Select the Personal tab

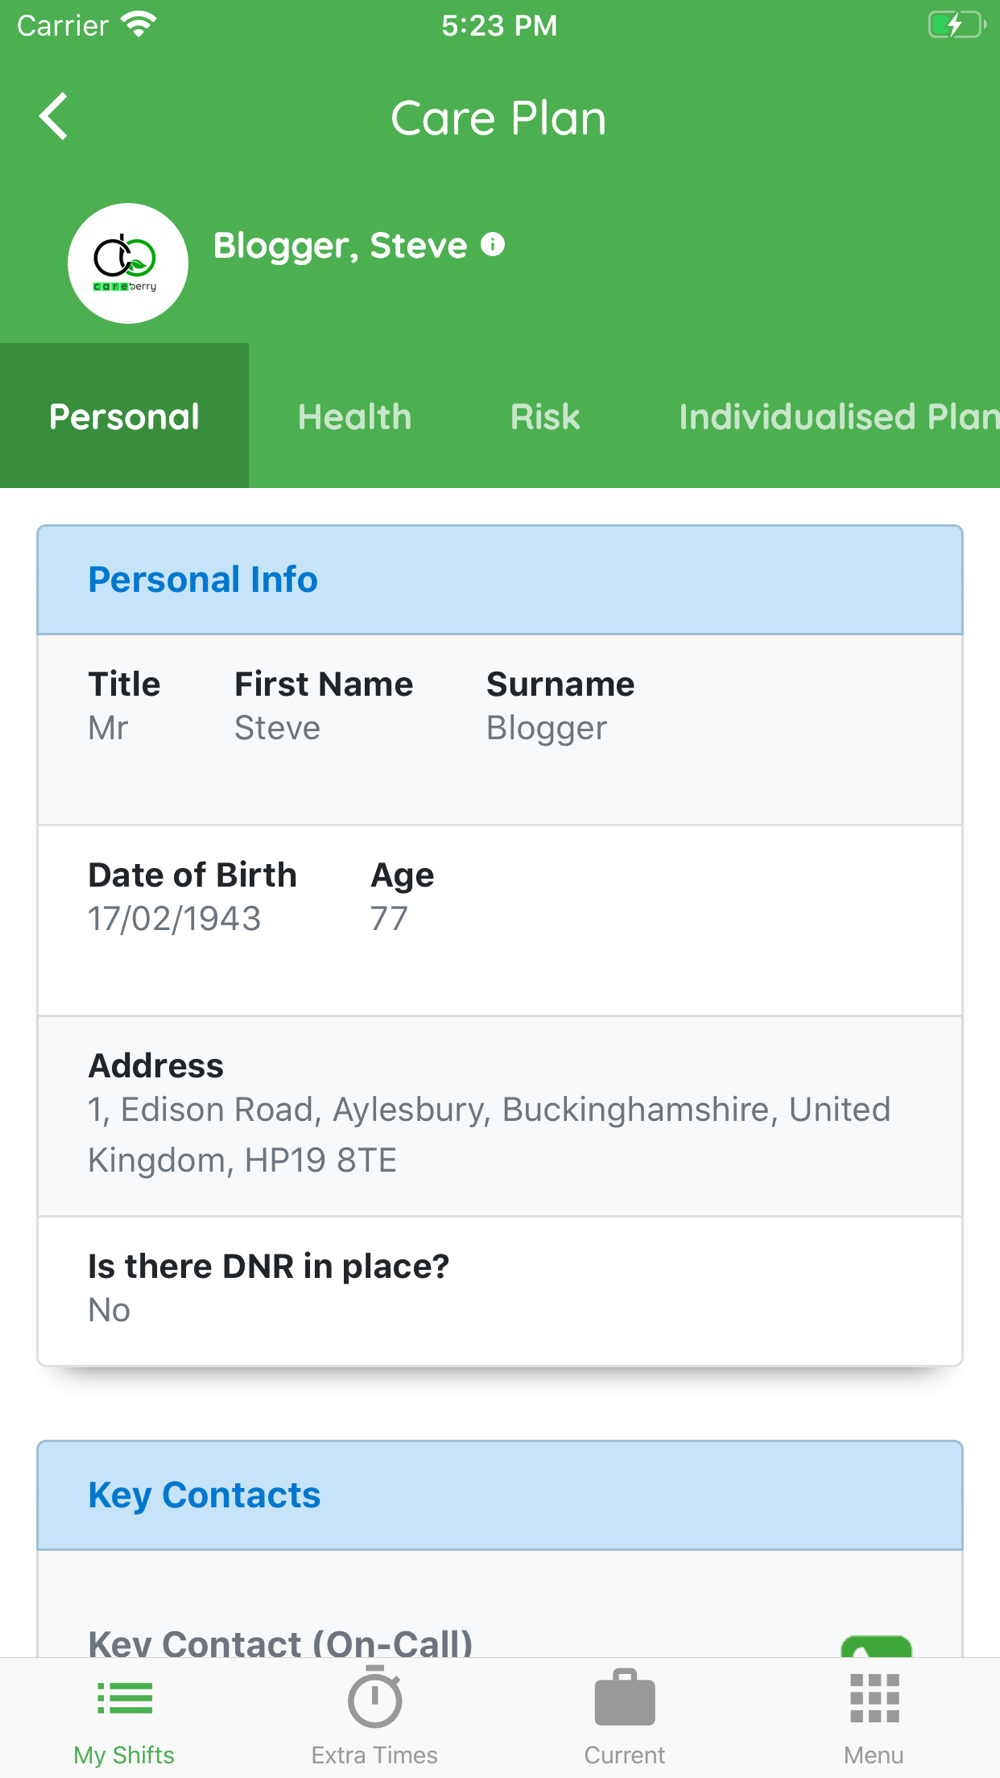coord(124,416)
